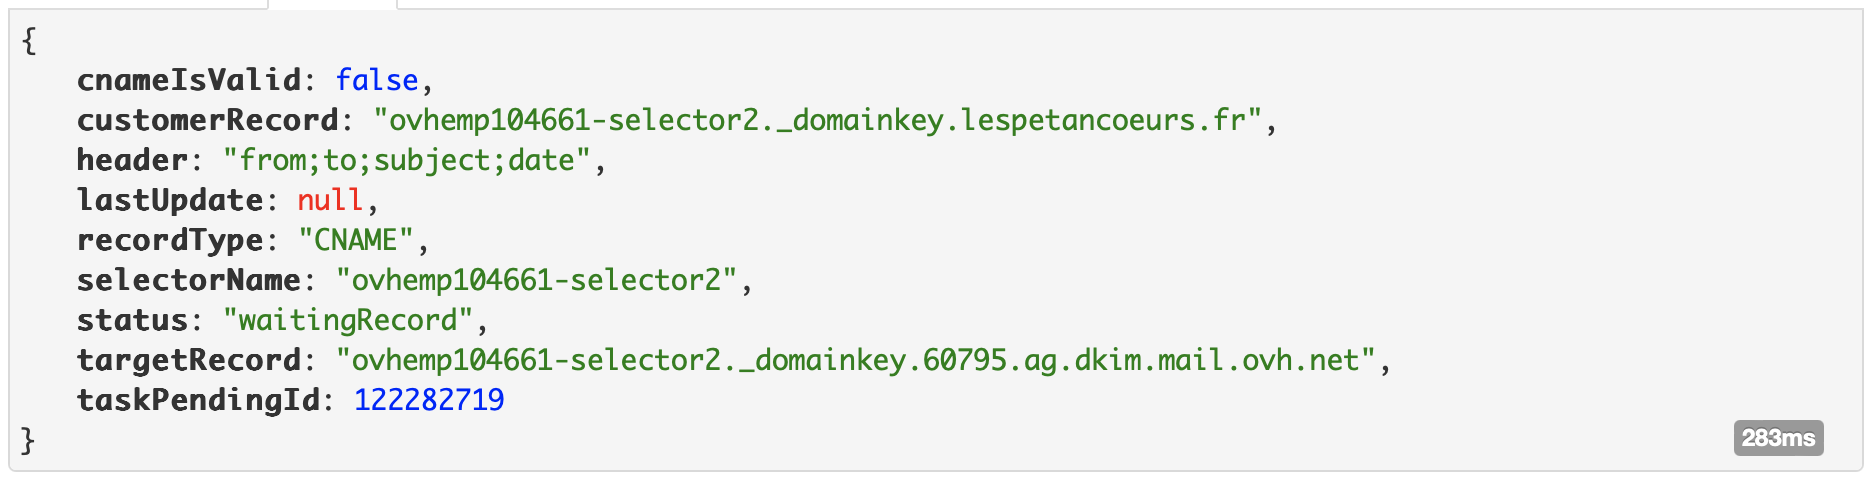The height and width of the screenshot is (478, 1870).
Task: Click the lastUpdate key
Action: click(170, 200)
